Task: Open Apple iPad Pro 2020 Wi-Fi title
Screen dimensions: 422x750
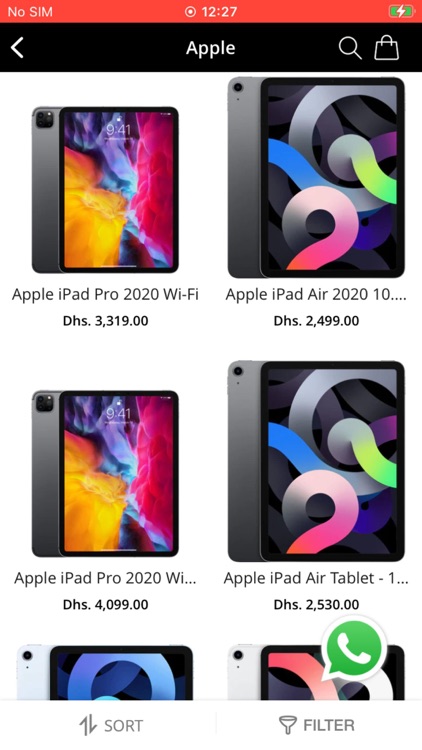Action: pos(105,294)
